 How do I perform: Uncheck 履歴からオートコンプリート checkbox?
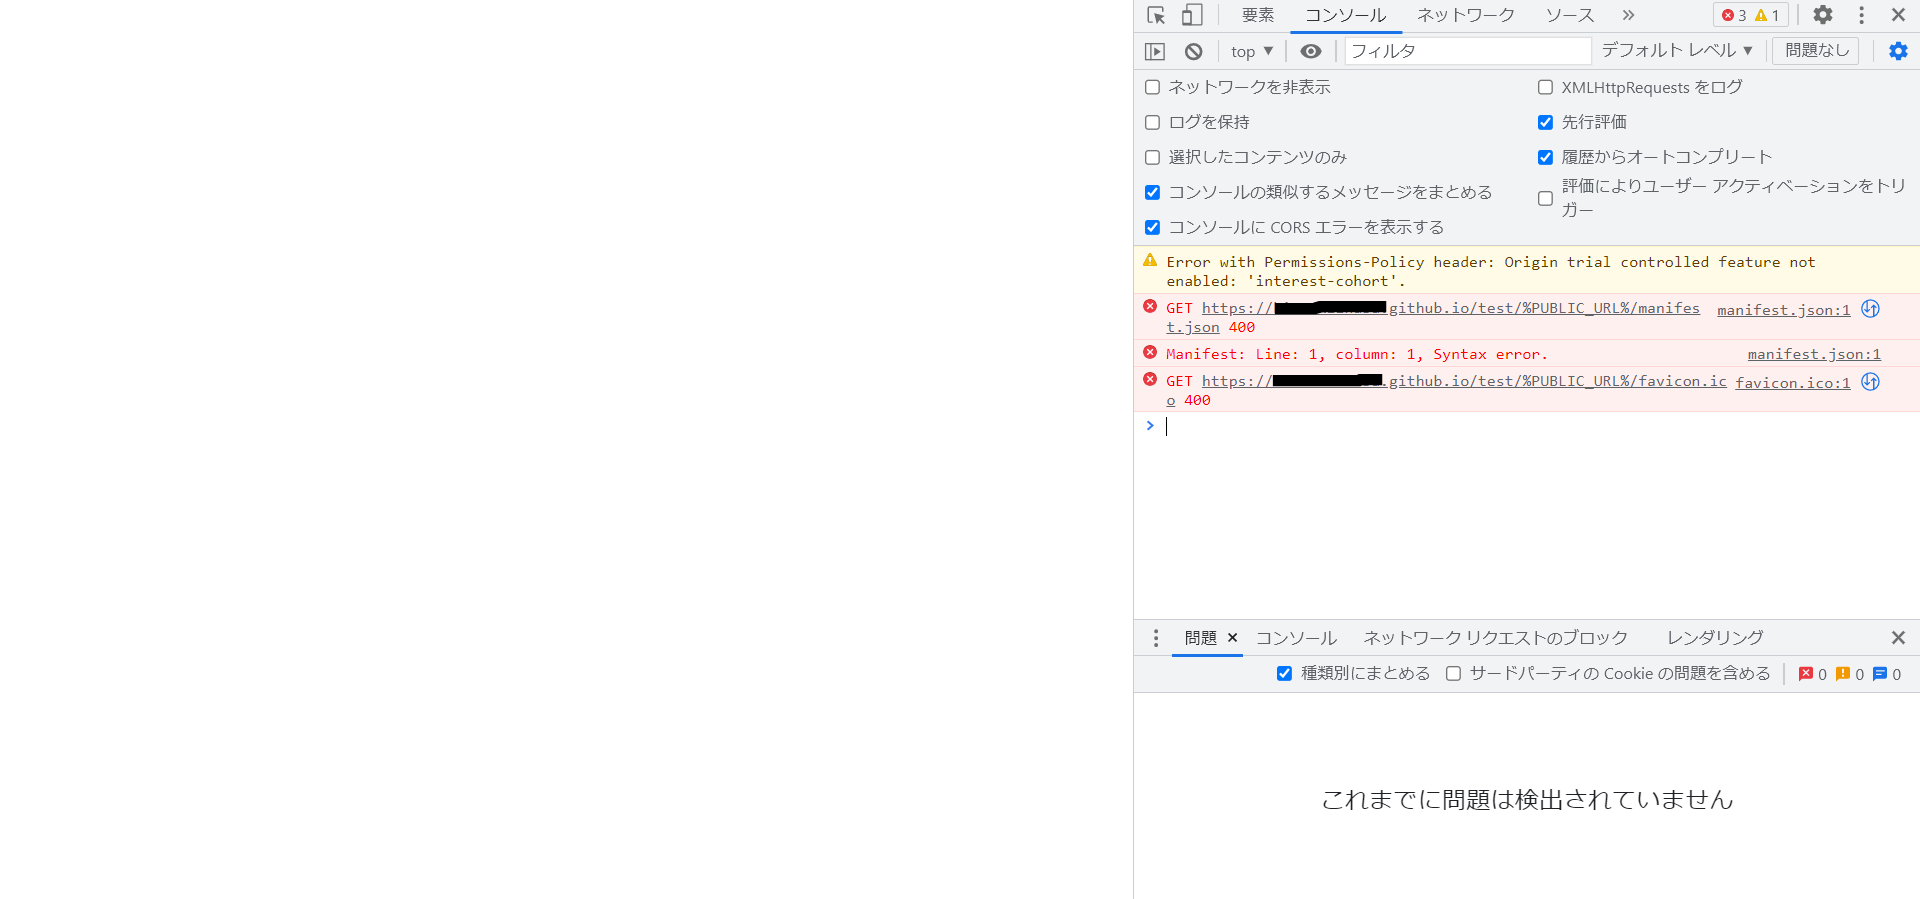point(1545,157)
